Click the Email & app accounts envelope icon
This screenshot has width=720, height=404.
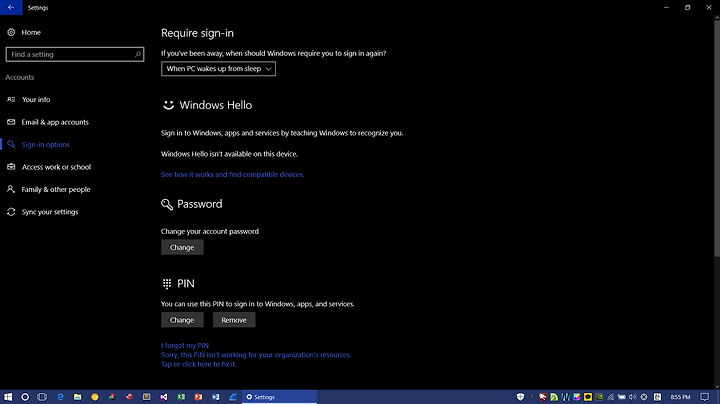[11, 122]
